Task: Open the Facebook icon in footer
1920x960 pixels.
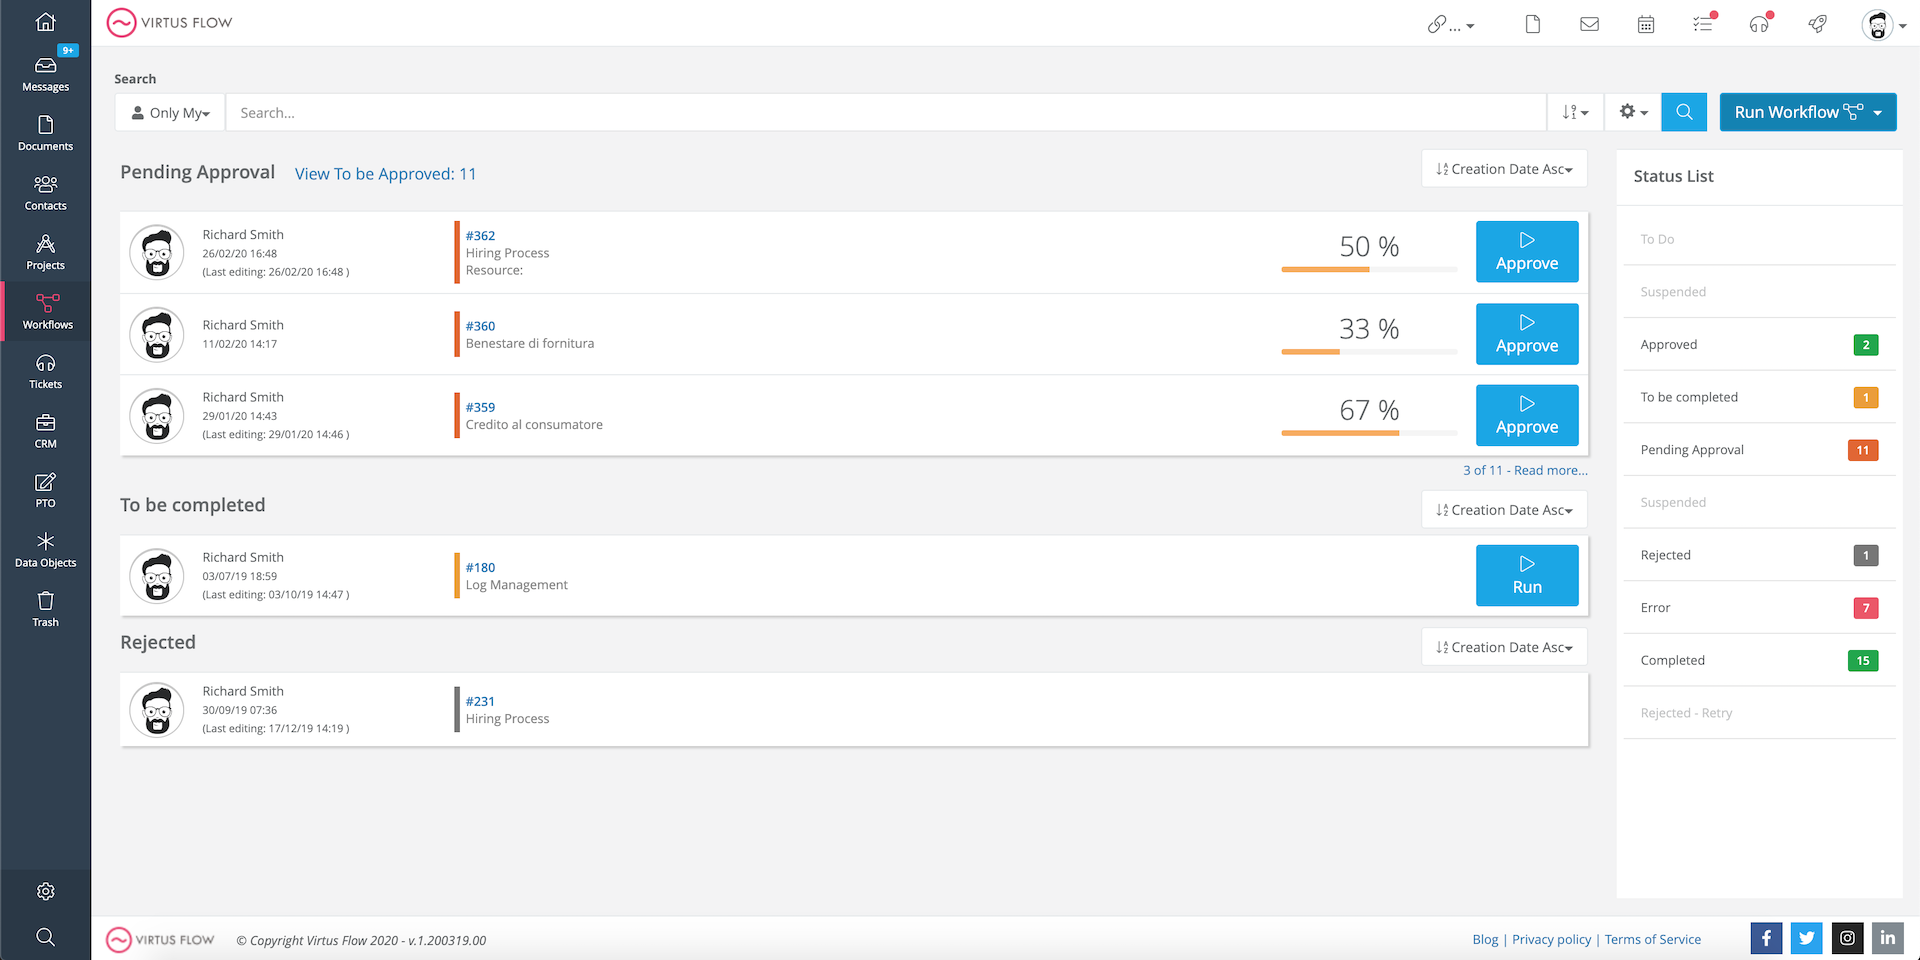Action: tap(1766, 938)
